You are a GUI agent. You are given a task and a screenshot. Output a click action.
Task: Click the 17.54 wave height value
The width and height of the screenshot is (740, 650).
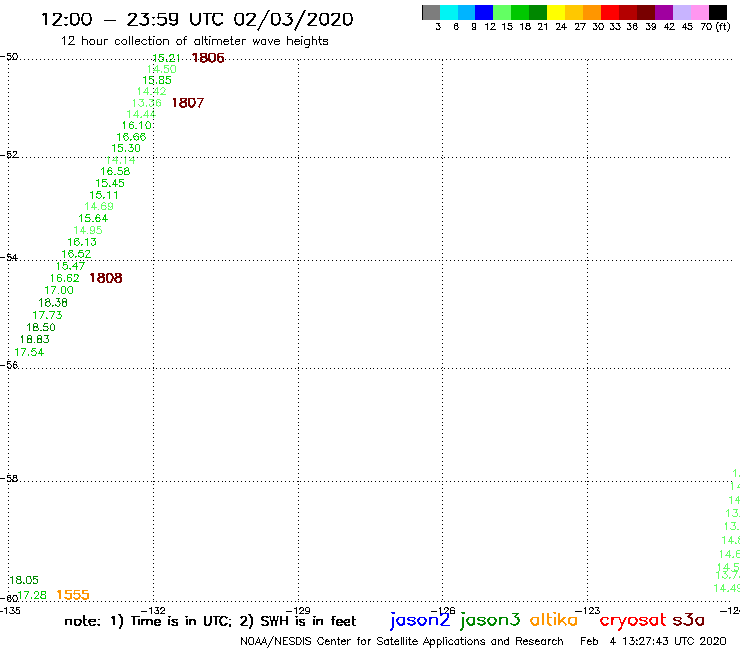(29, 352)
